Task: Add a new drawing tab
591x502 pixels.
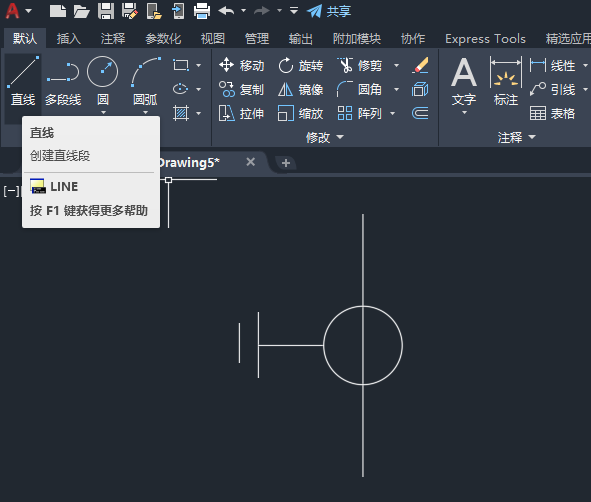Action: (286, 163)
